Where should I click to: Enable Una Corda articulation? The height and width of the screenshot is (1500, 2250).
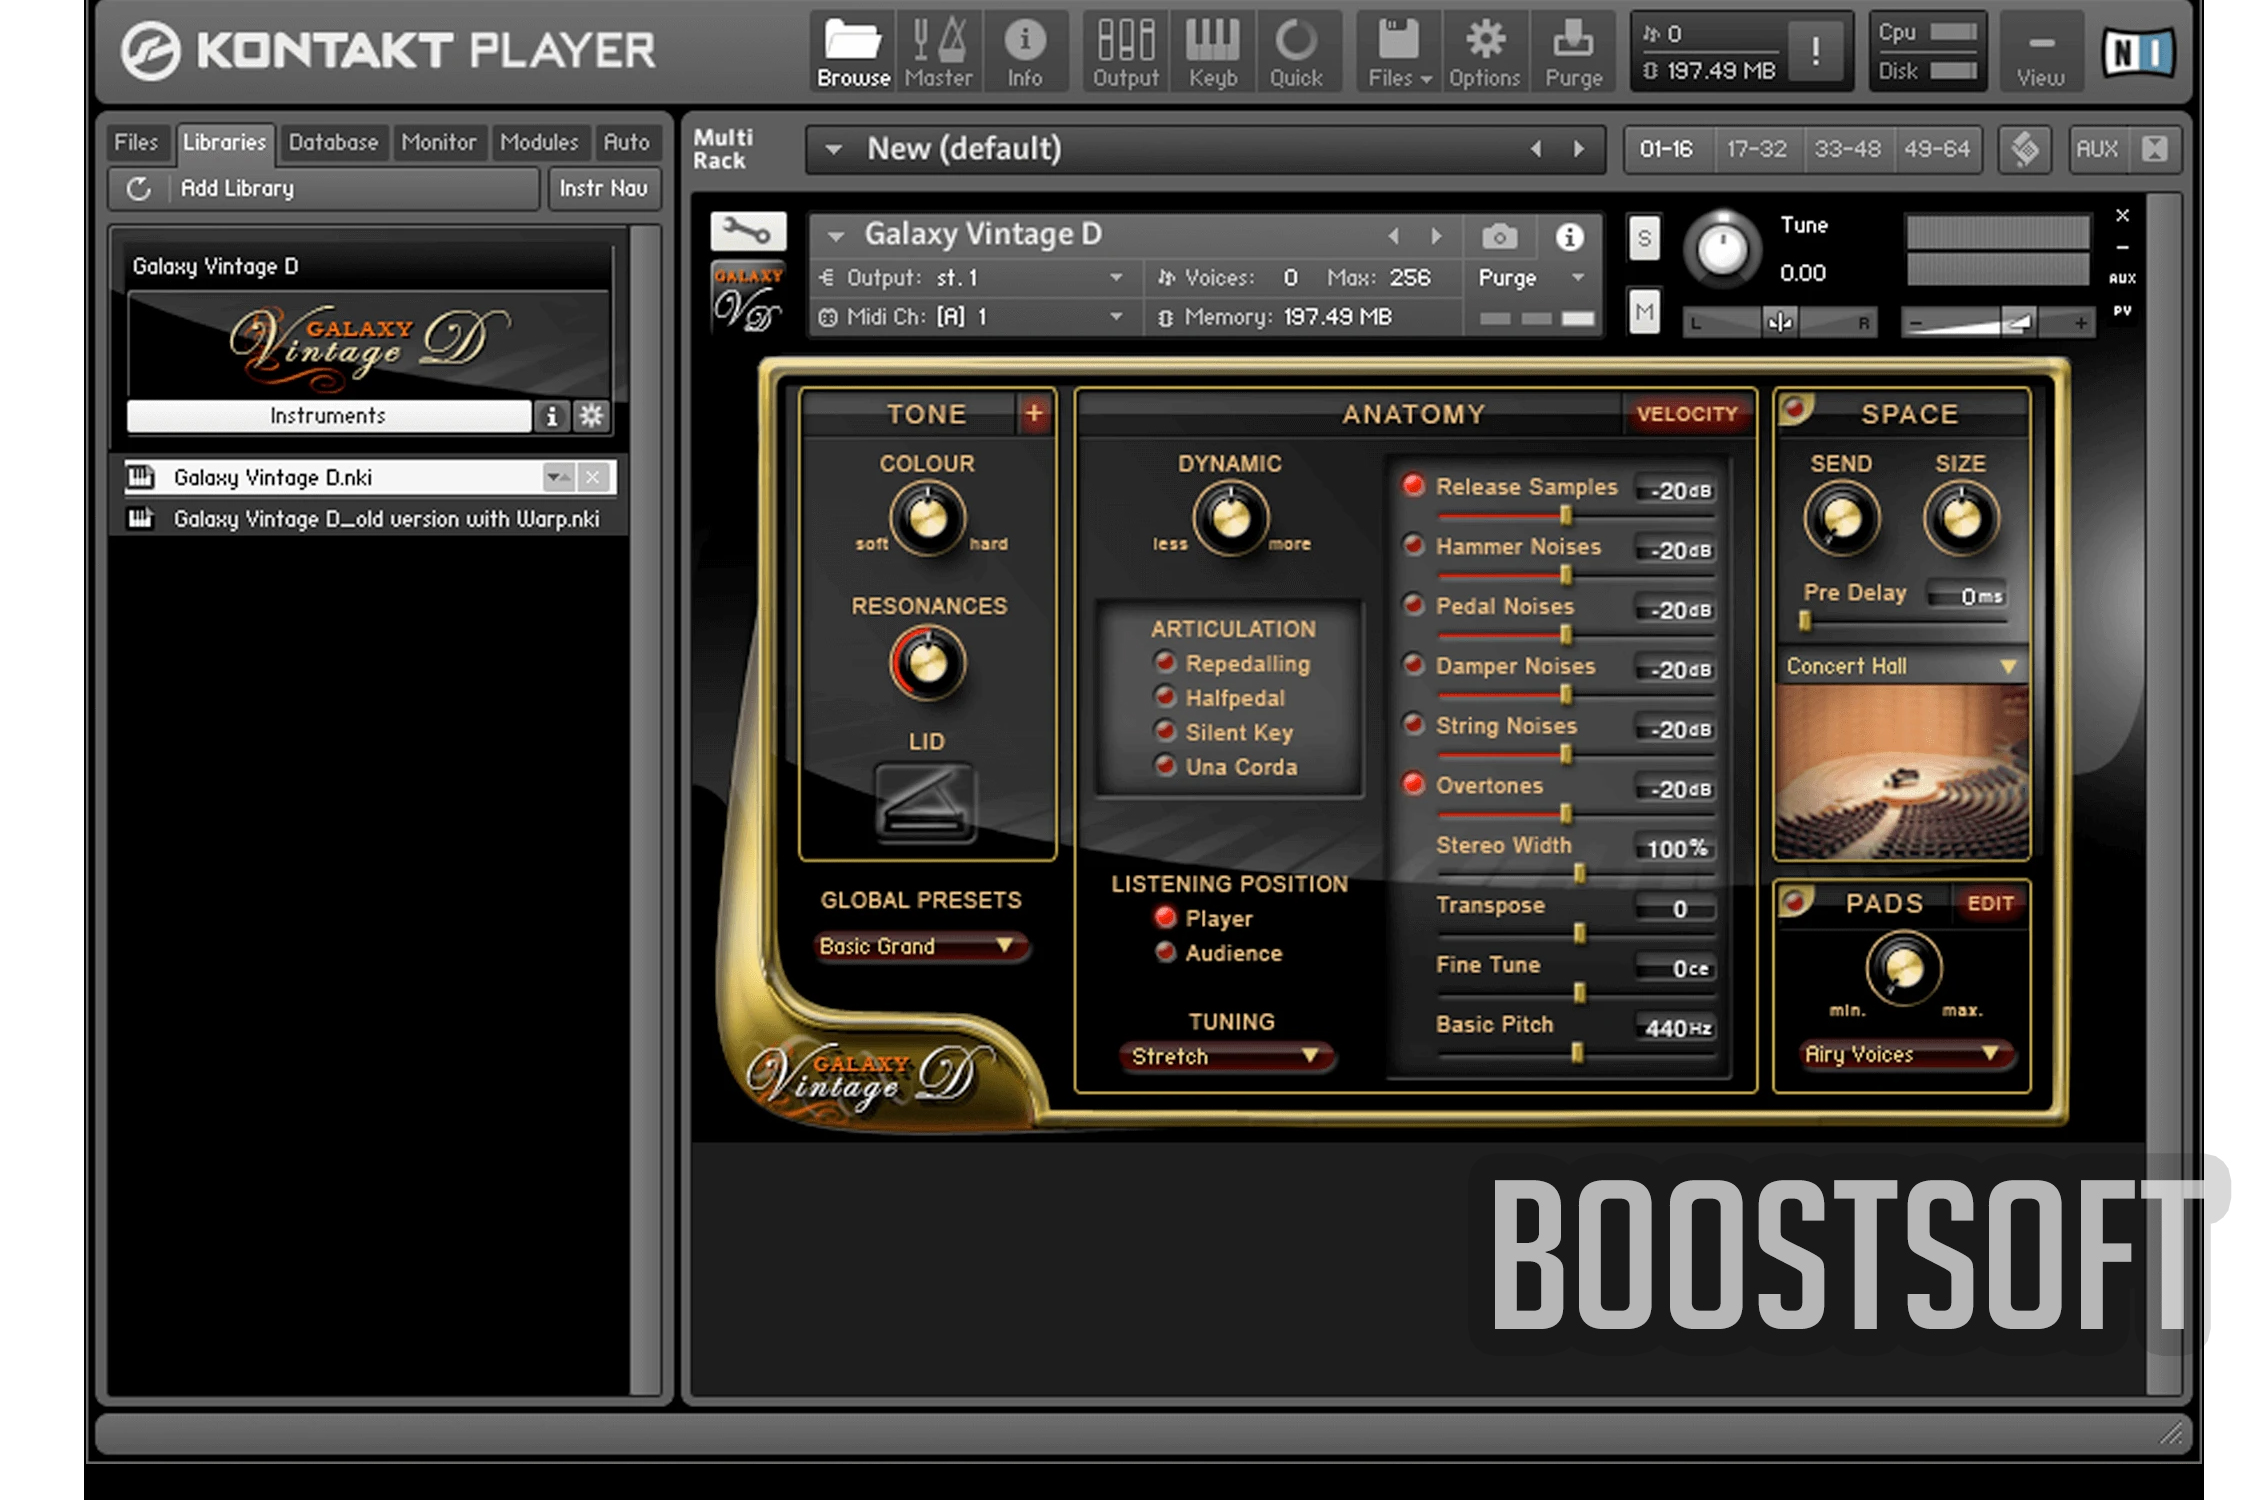[1164, 766]
